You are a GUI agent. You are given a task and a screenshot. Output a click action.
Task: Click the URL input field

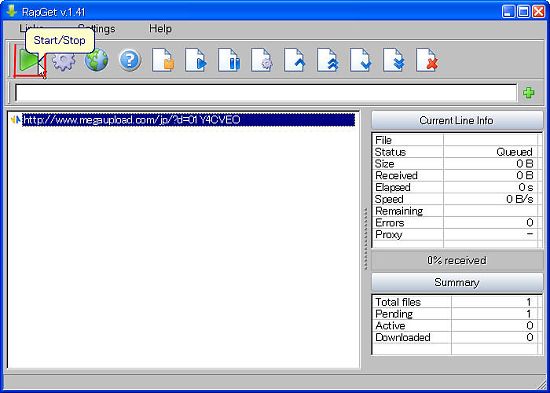pos(266,93)
